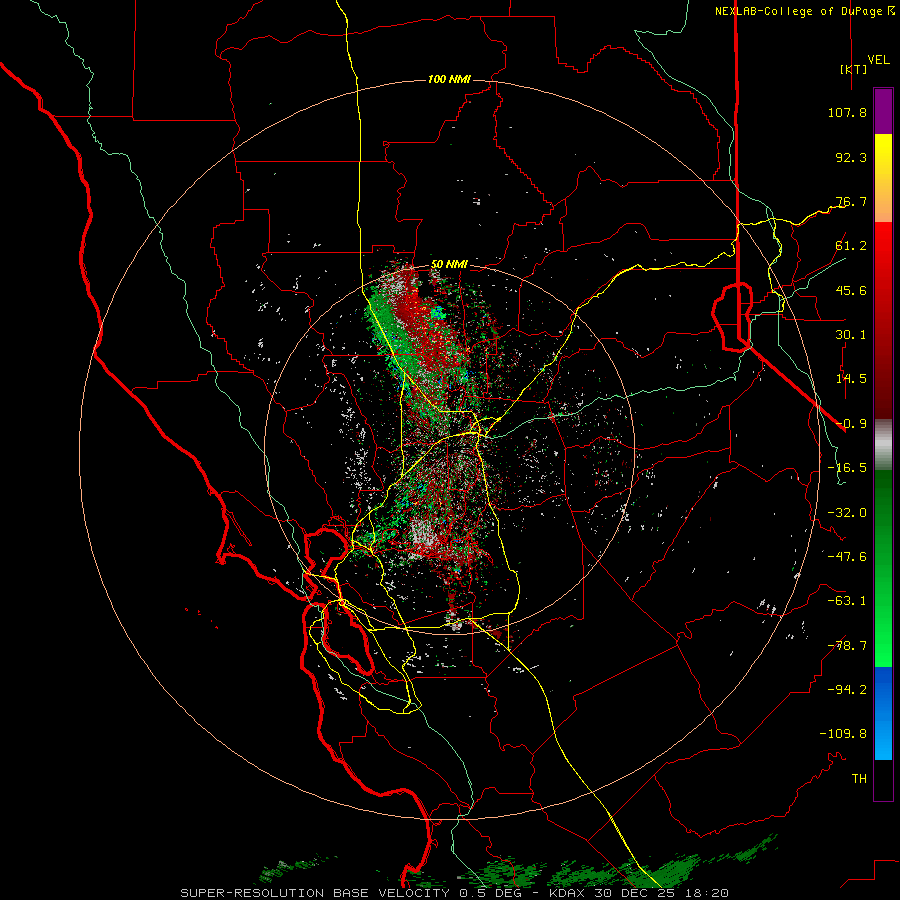Image resolution: width=900 pixels, height=900 pixels.
Task: Pick the gray near-zero segment of velocity scale
Action: tap(883, 445)
